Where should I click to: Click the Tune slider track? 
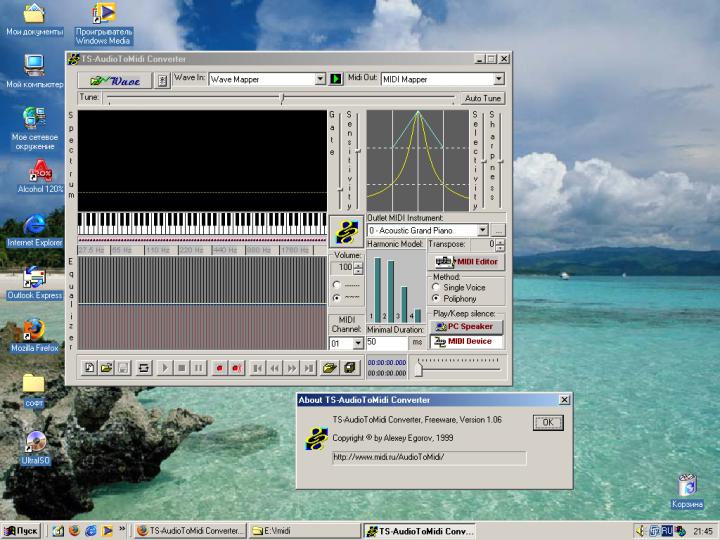click(200, 98)
